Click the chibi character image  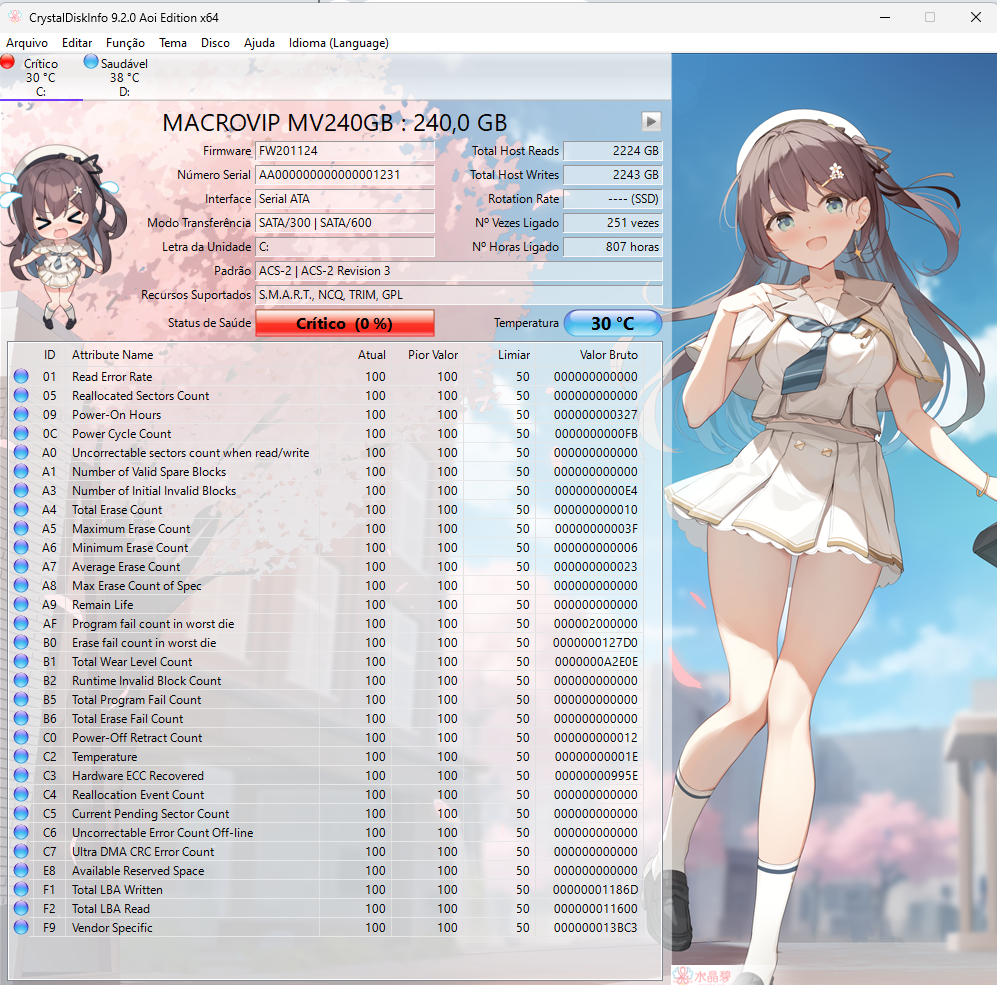click(x=62, y=237)
